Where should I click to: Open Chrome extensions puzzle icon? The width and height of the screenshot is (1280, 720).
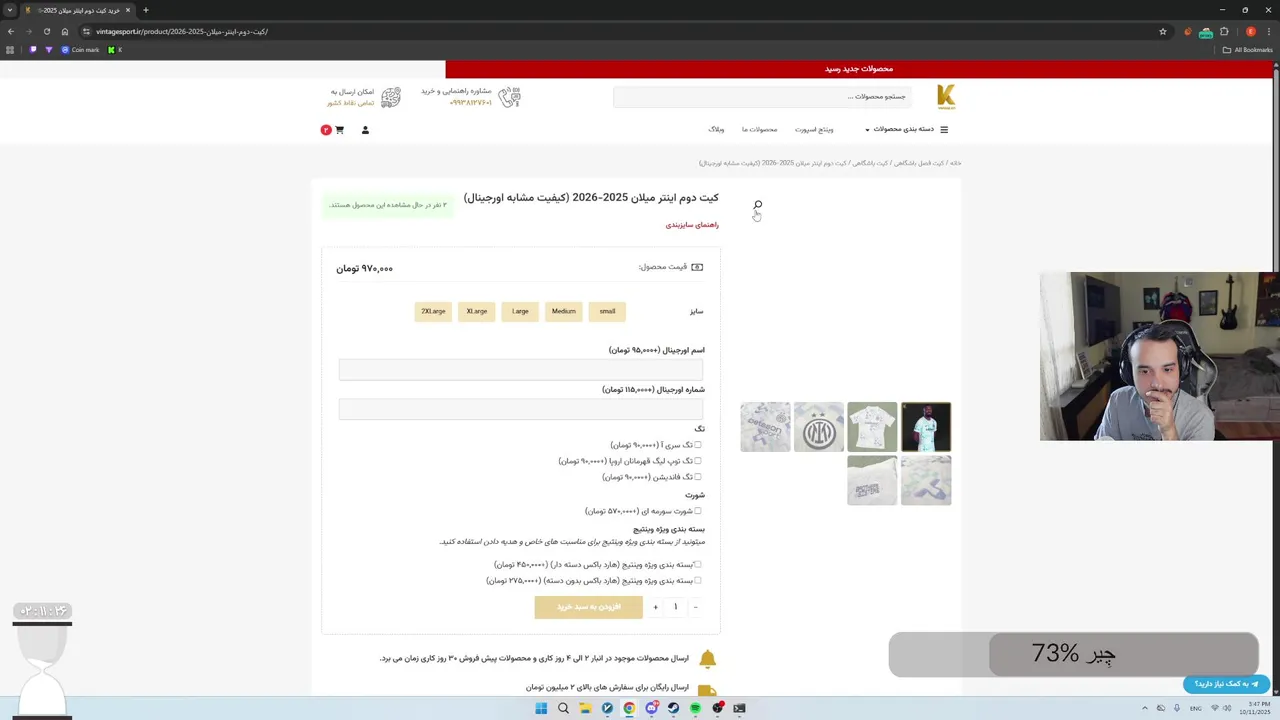(1224, 31)
